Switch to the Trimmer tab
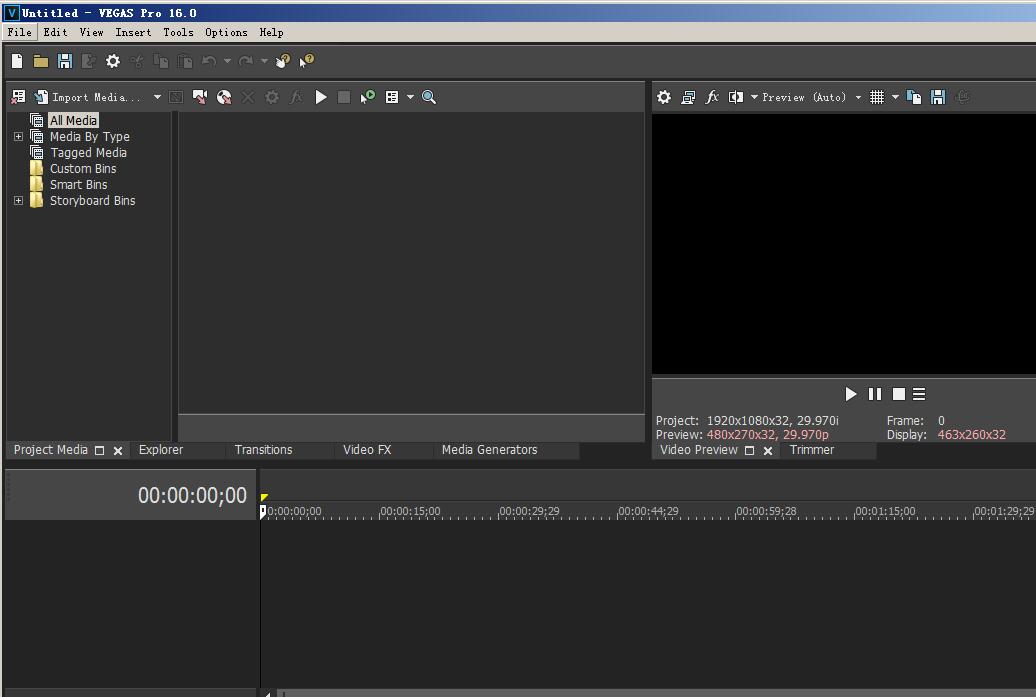The width and height of the screenshot is (1036, 697). (812, 450)
